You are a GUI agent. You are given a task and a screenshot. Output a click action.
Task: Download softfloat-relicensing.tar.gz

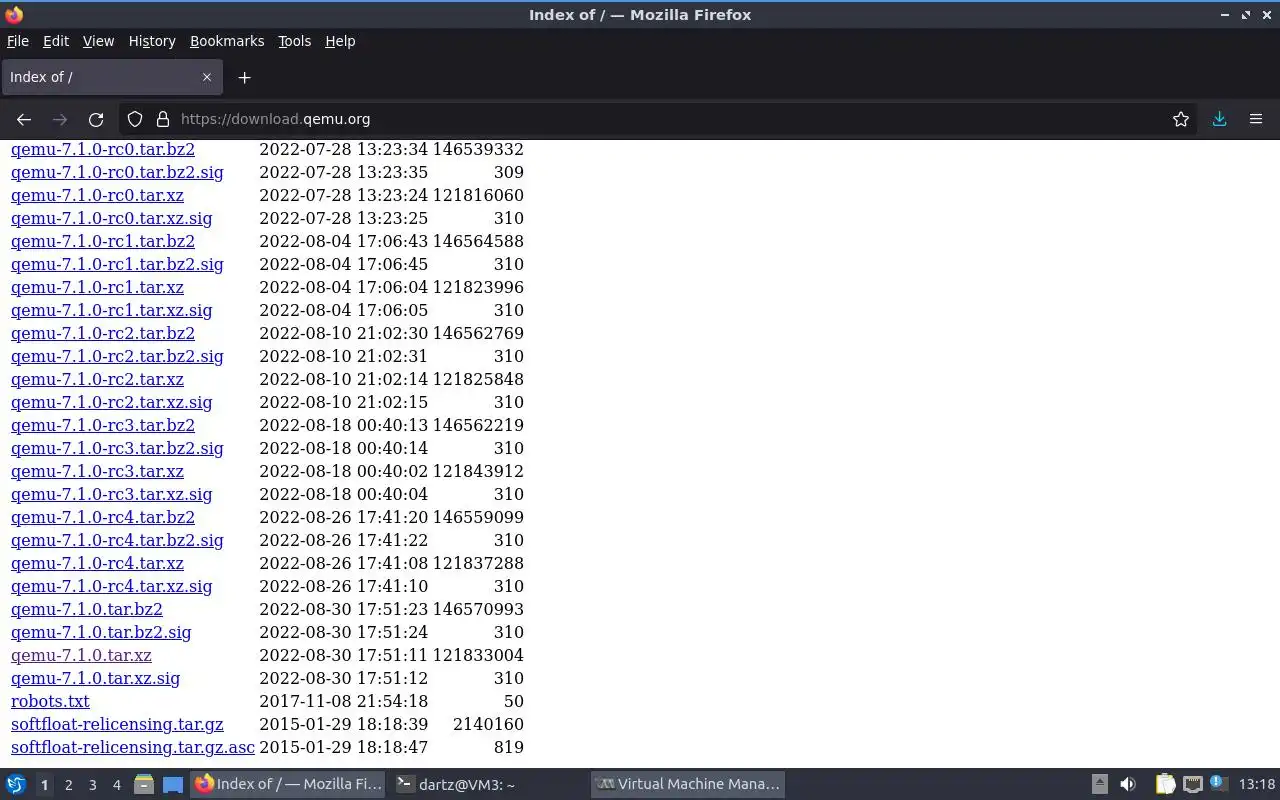(x=117, y=724)
